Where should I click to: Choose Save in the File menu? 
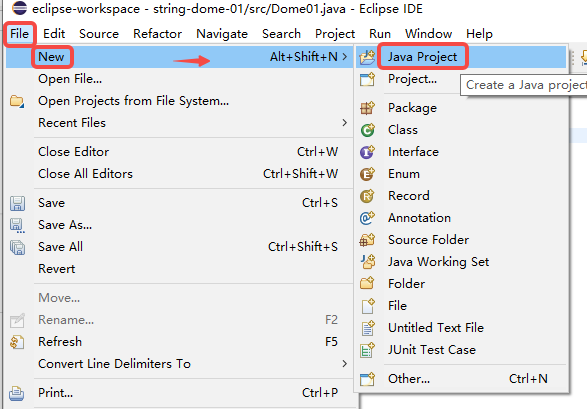(x=180, y=203)
